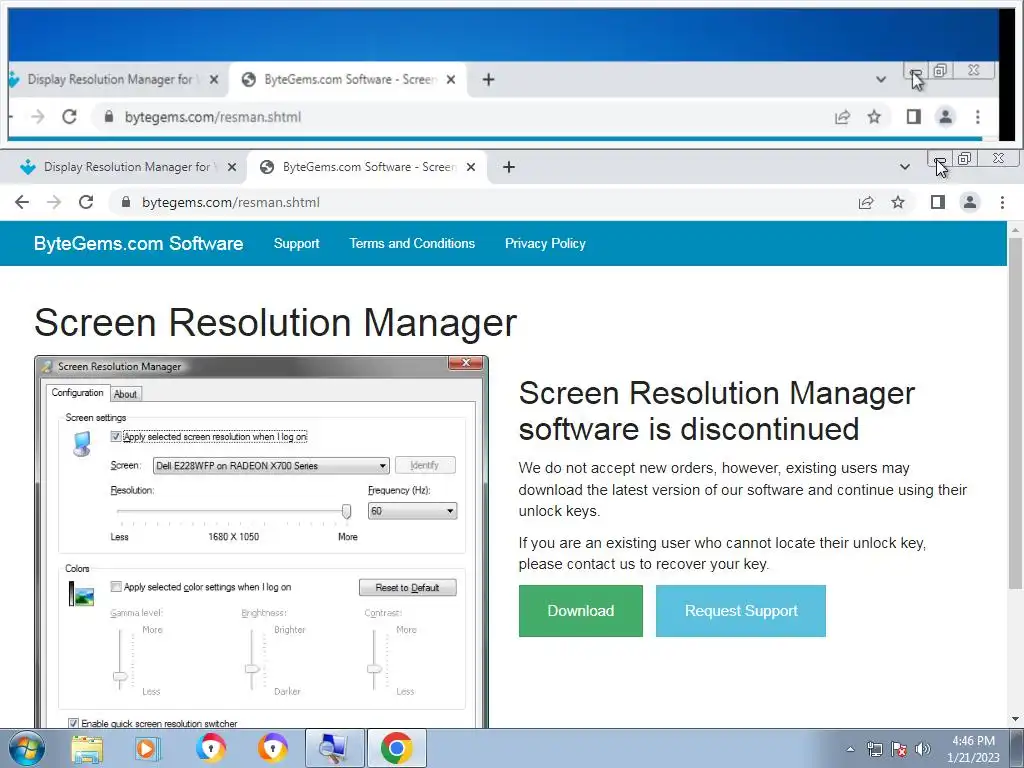The image size is (1024, 768).
Task: Click the network icon in system tray
Action: (x=874, y=749)
